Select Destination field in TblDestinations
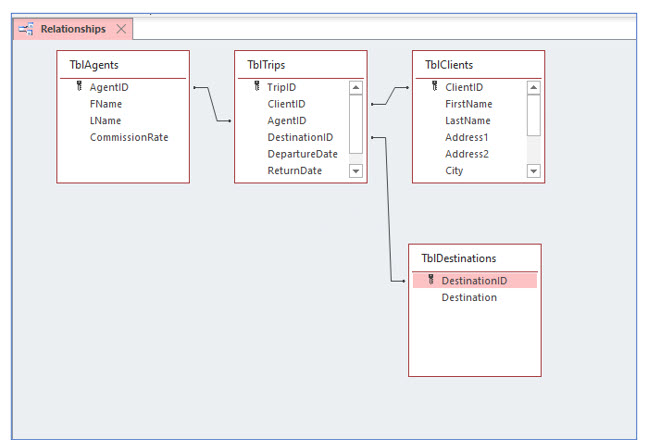648x446 pixels. 469,298
